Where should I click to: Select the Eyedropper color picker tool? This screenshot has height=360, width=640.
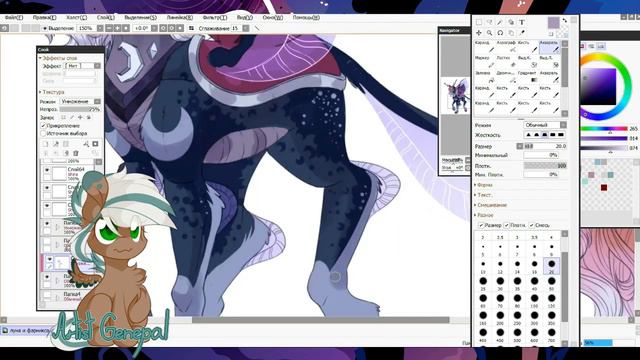click(x=522, y=33)
